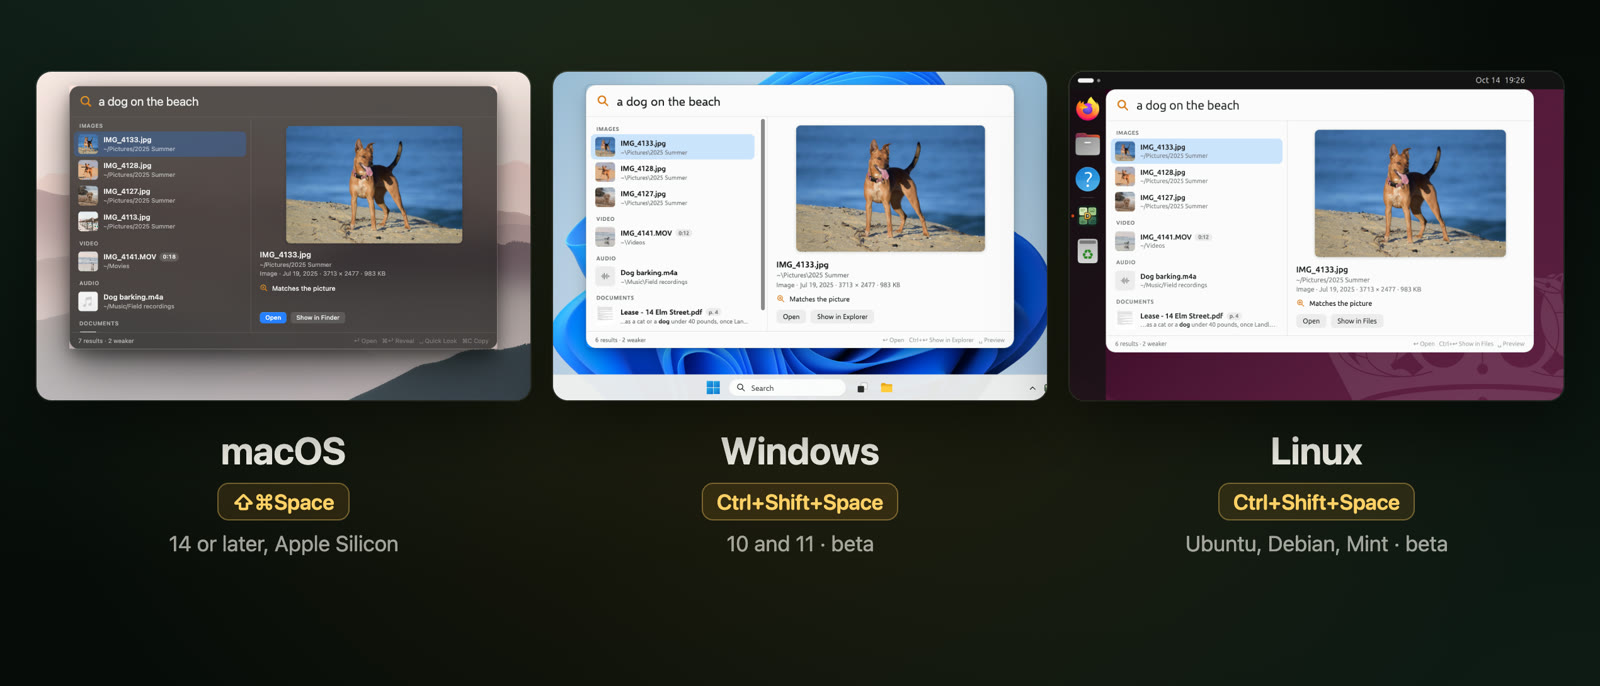Select IMG_4133.jpg in the Windows results

click(674, 147)
